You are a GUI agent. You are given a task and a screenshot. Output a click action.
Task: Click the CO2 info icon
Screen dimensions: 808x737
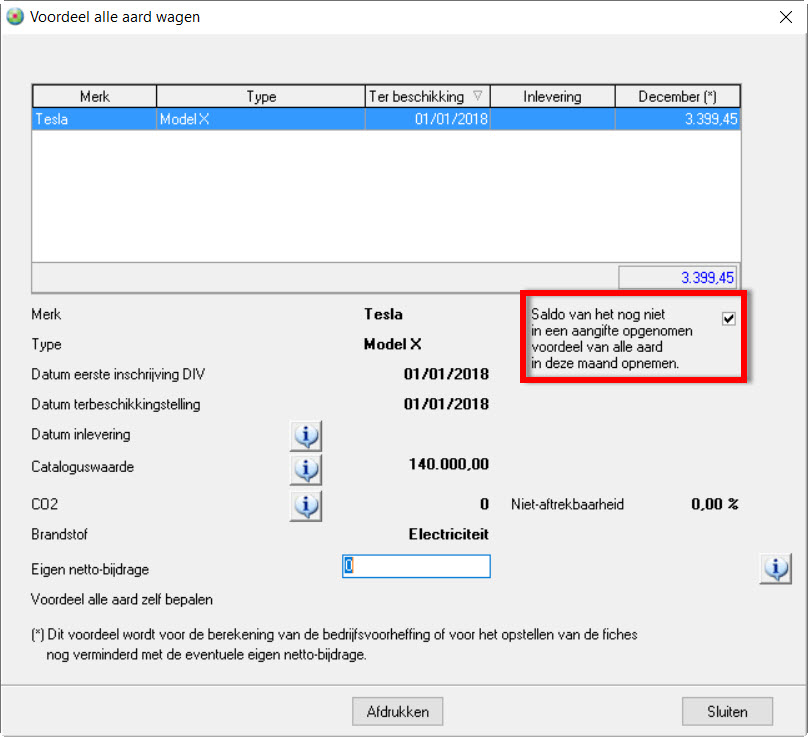click(306, 505)
